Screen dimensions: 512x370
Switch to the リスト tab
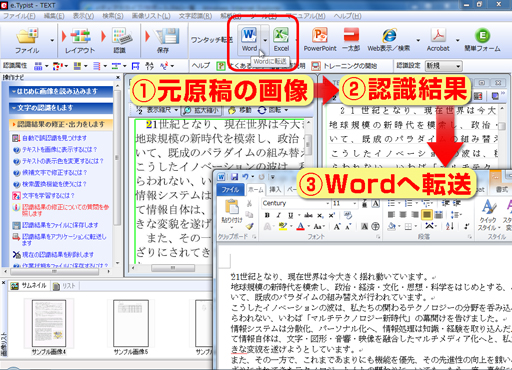tap(64, 286)
